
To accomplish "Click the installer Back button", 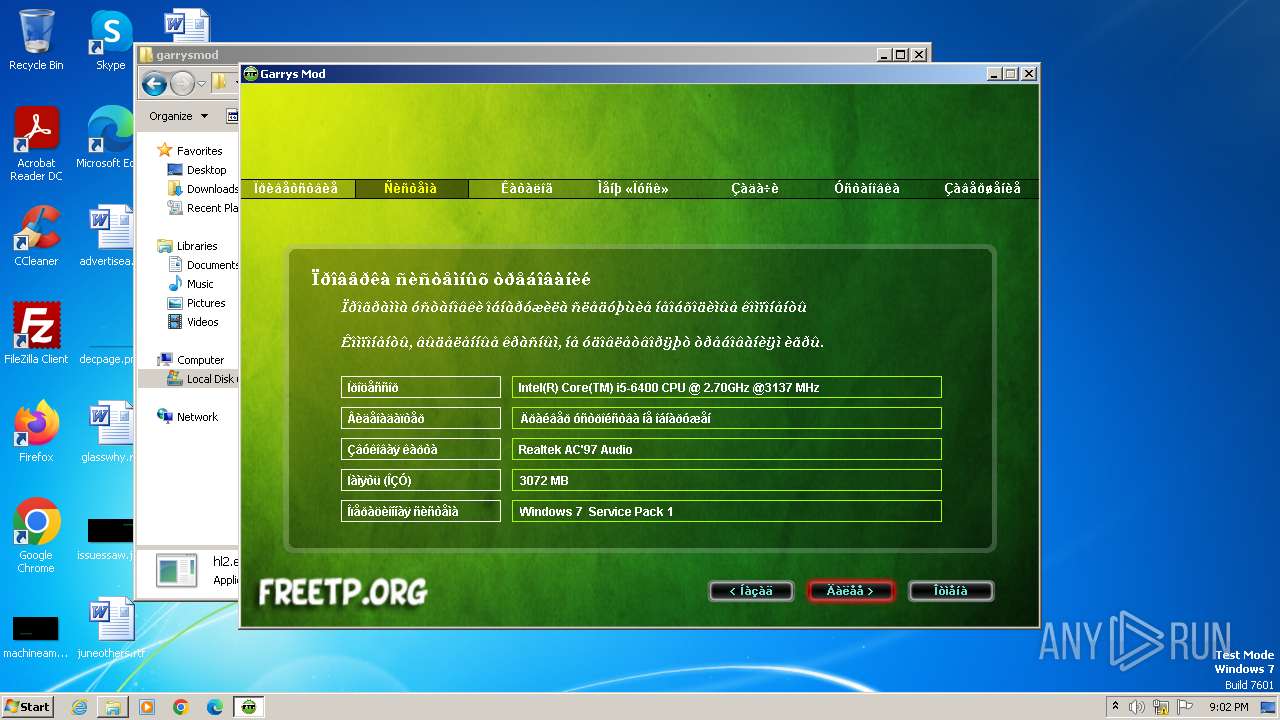I will click(751, 591).
